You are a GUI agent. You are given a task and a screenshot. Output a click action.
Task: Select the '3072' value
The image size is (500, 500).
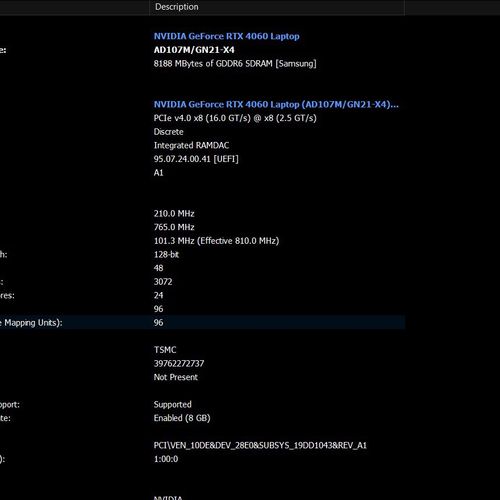163,282
